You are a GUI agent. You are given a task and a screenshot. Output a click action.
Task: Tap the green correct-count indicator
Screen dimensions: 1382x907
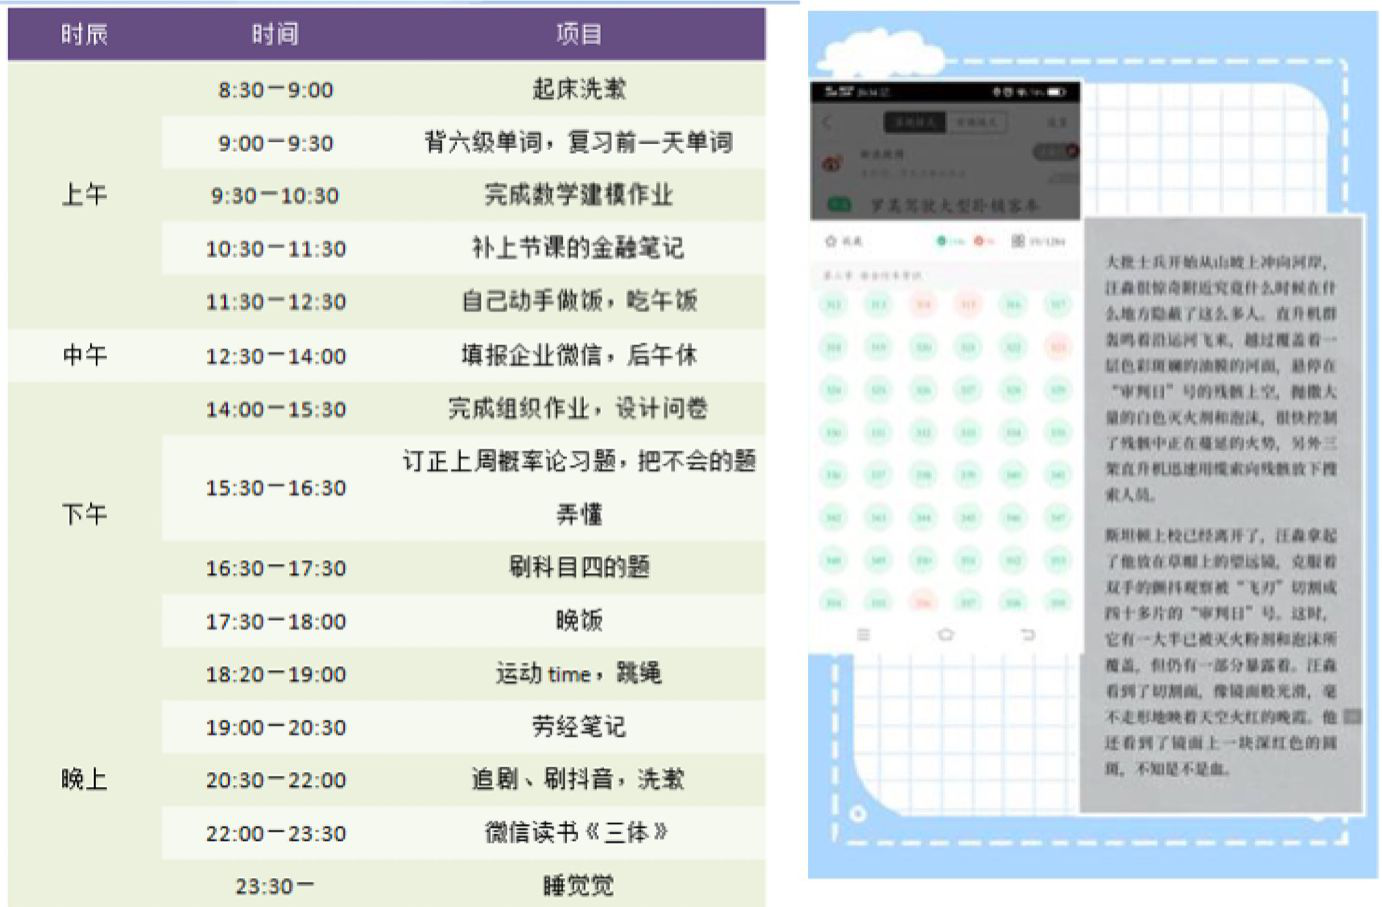tap(941, 241)
